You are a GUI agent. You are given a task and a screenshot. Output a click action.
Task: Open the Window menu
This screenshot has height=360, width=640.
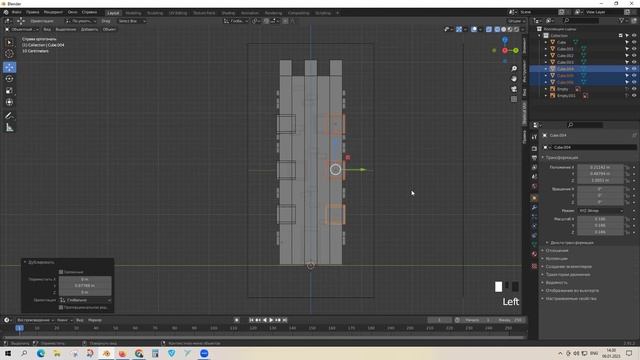click(x=72, y=12)
